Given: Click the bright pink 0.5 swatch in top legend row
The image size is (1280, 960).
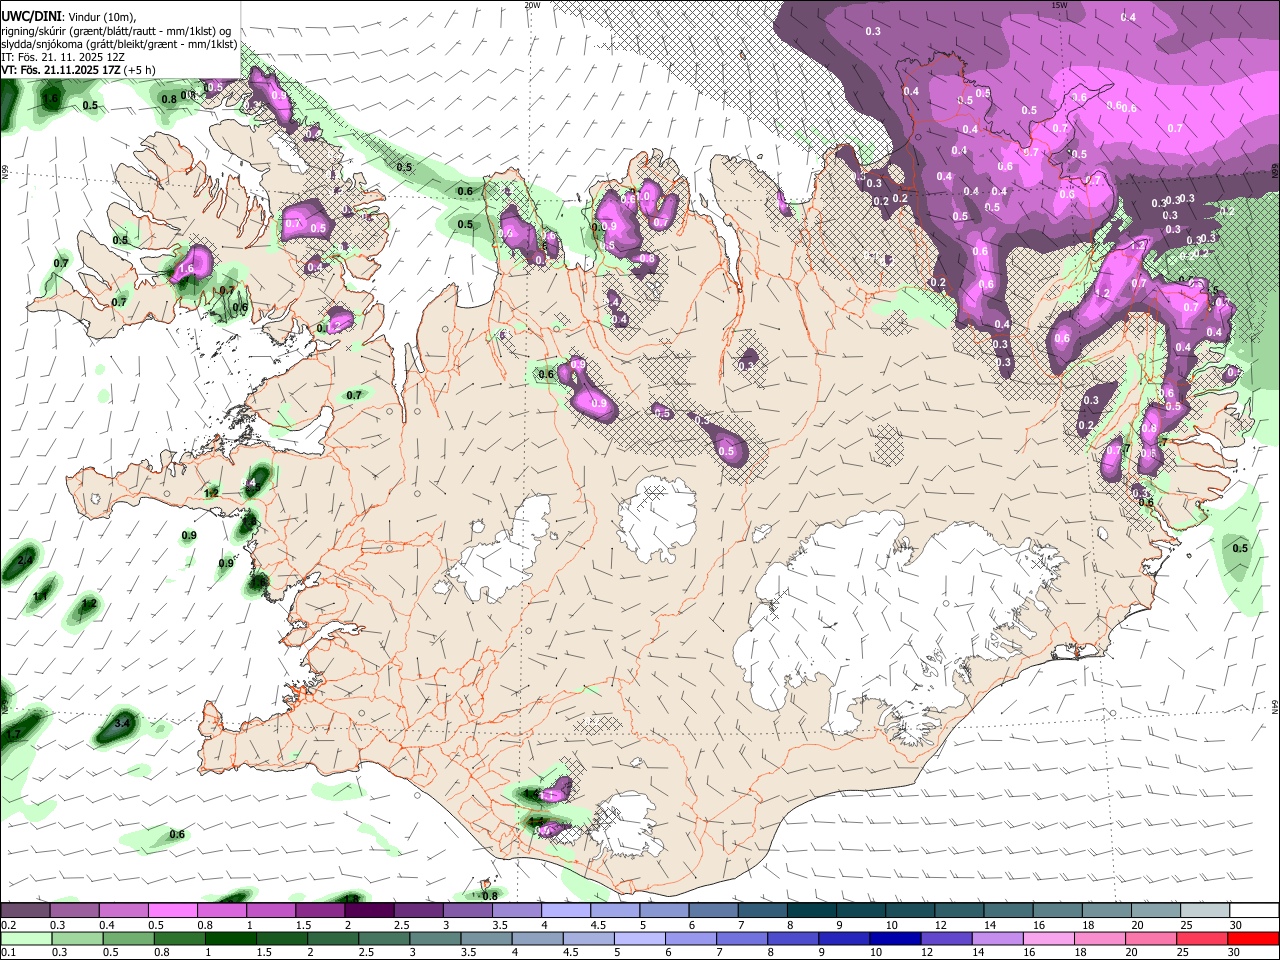Looking at the screenshot, I should [x=172, y=911].
